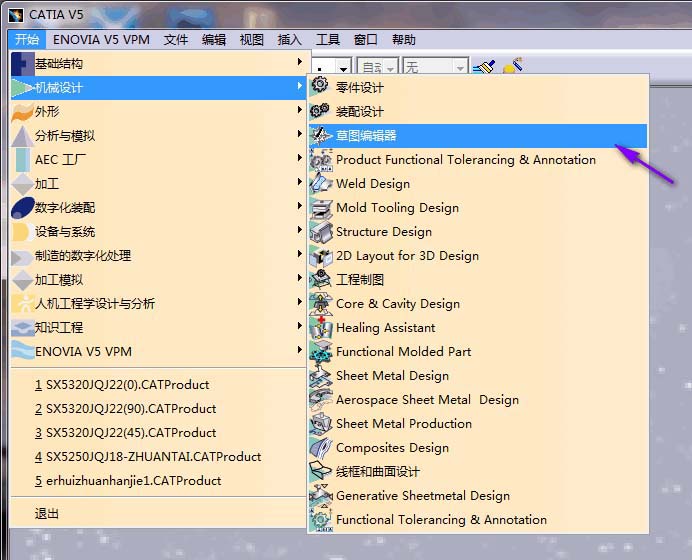Screen dimensions: 692x560
Task: Open recent file erhuizhuanhanjie1.CATProduct
Action: click(x=158, y=481)
